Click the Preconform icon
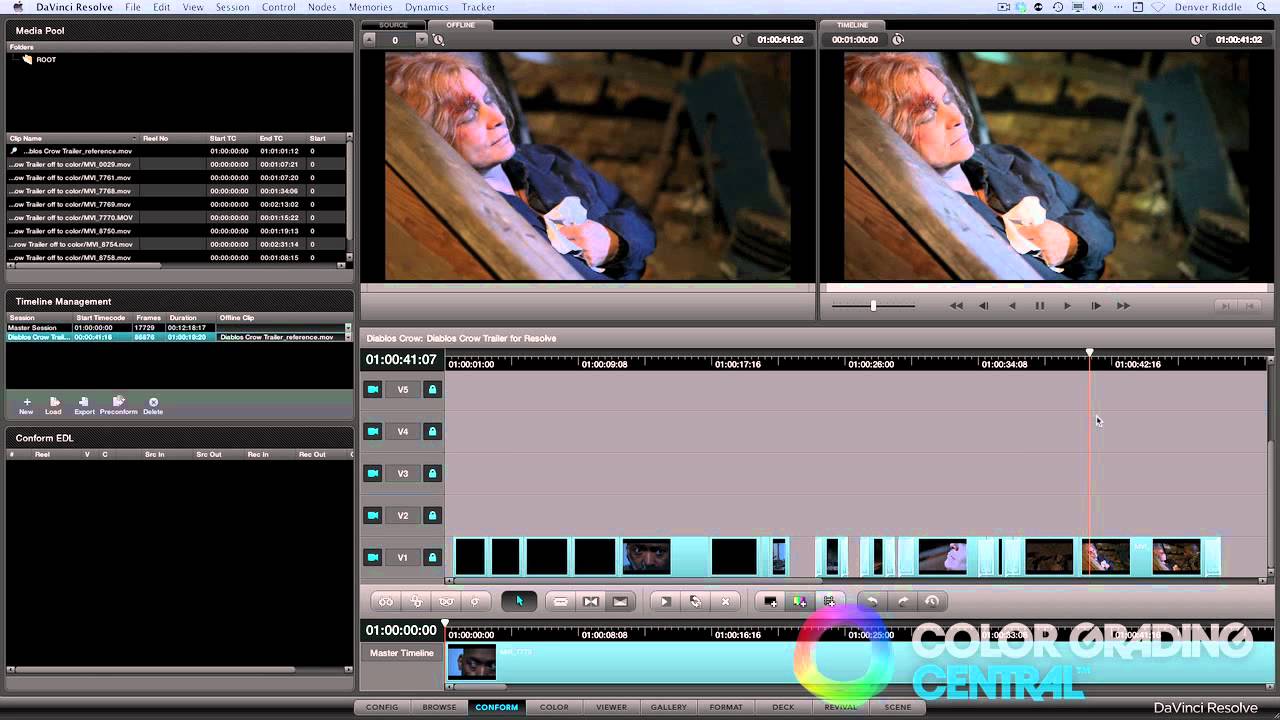1280x720 pixels. coord(118,402)
